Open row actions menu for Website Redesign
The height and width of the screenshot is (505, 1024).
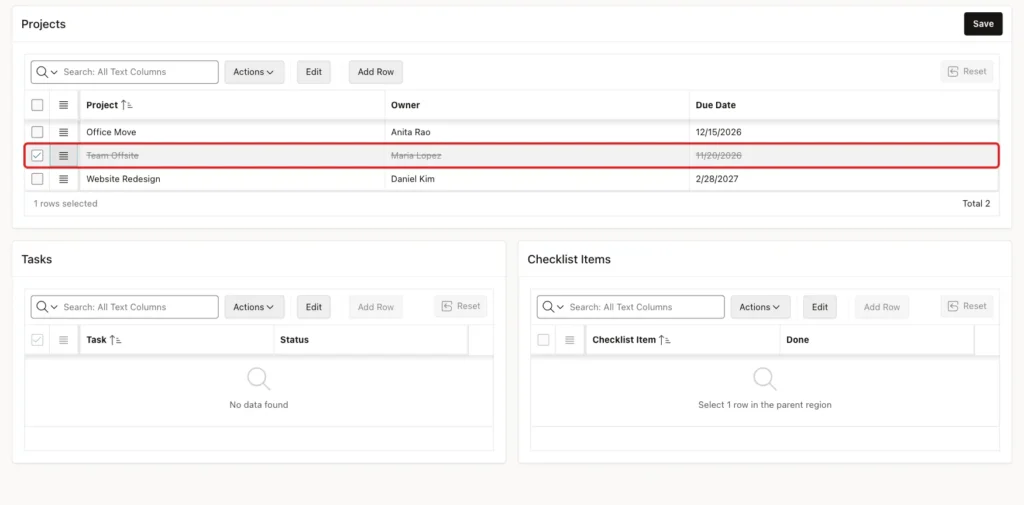[63, 179]
